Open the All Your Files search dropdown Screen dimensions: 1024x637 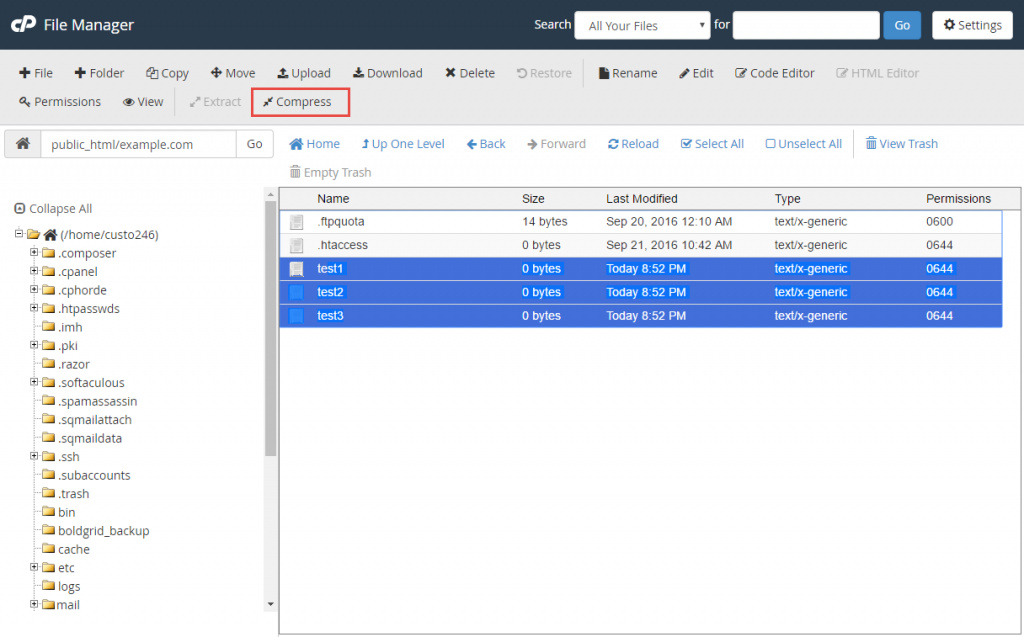click(641, 24)
